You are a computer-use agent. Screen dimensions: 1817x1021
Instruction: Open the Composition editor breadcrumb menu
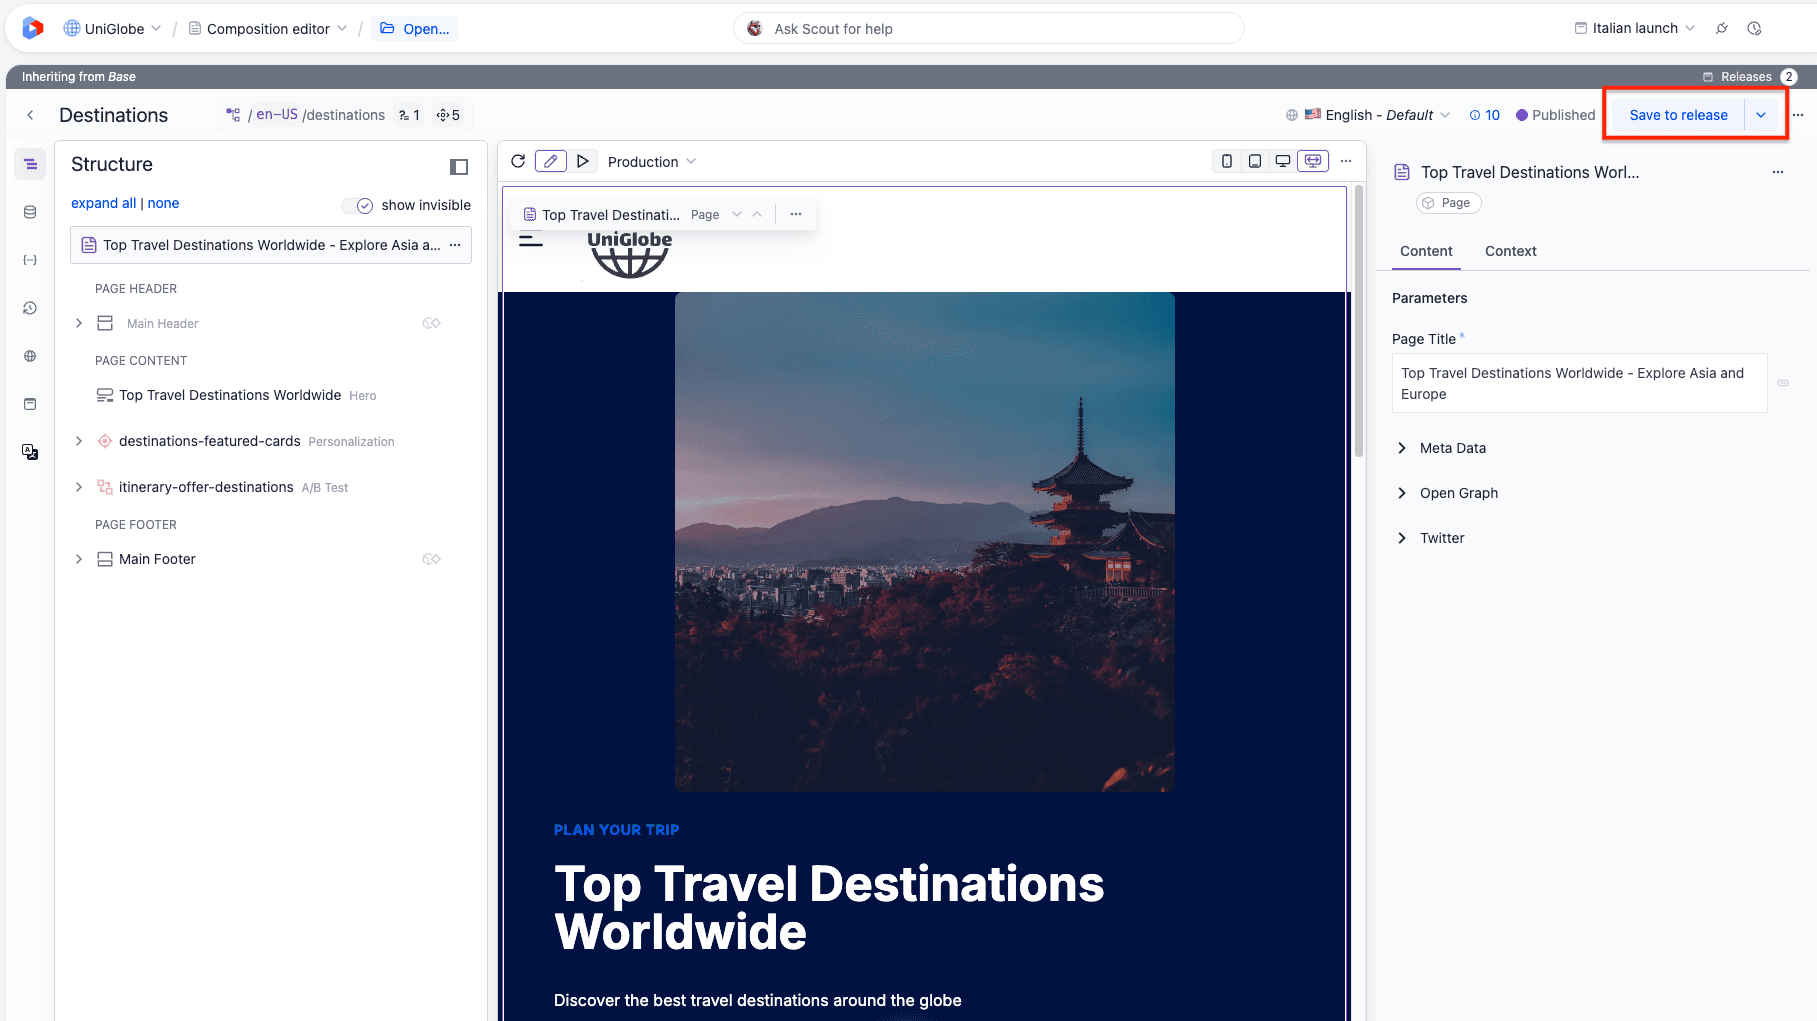(x=268, y=29)
